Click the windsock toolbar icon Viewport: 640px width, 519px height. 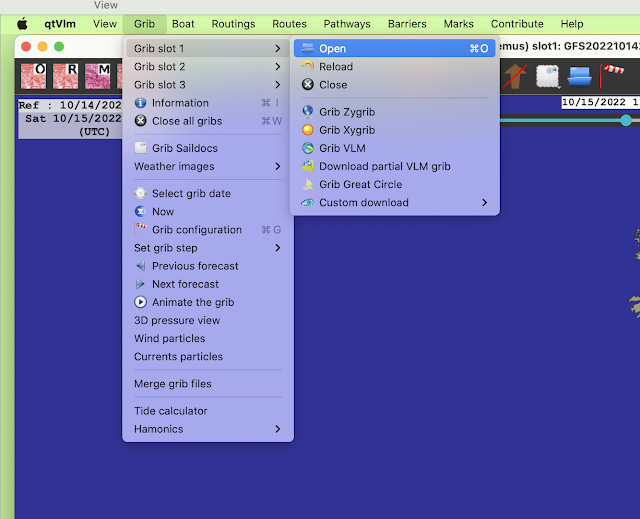(611, 76)
